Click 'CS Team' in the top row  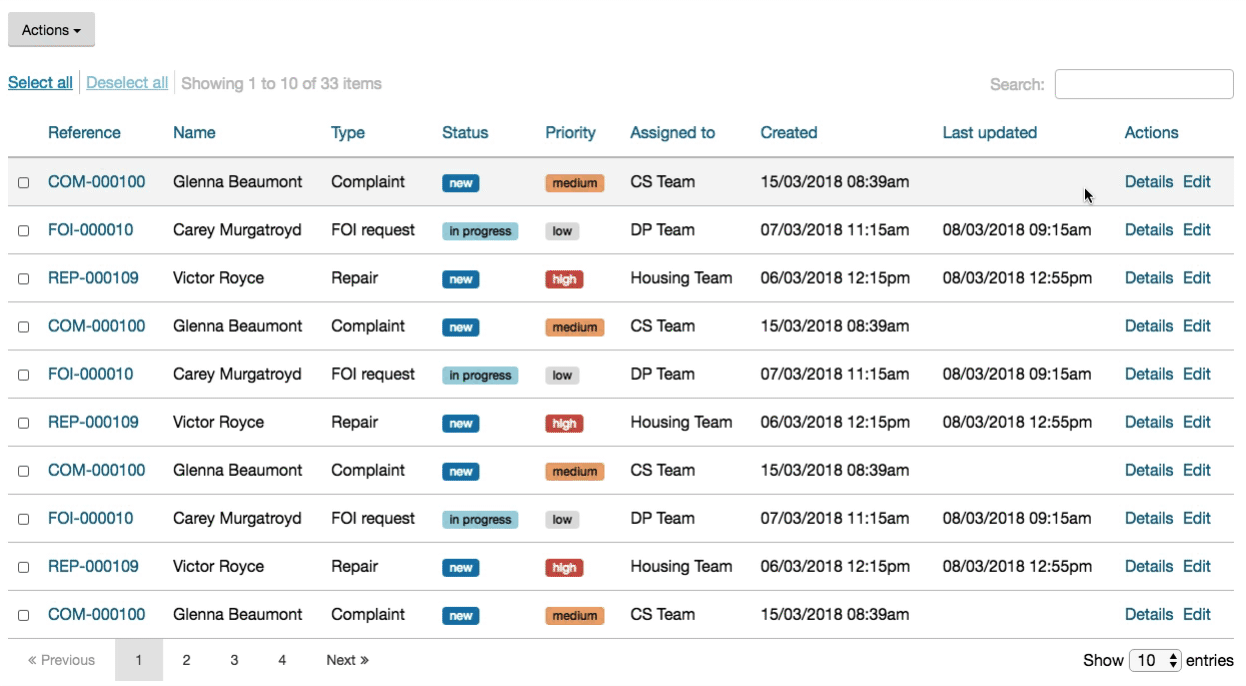click(x=662, y=182)
